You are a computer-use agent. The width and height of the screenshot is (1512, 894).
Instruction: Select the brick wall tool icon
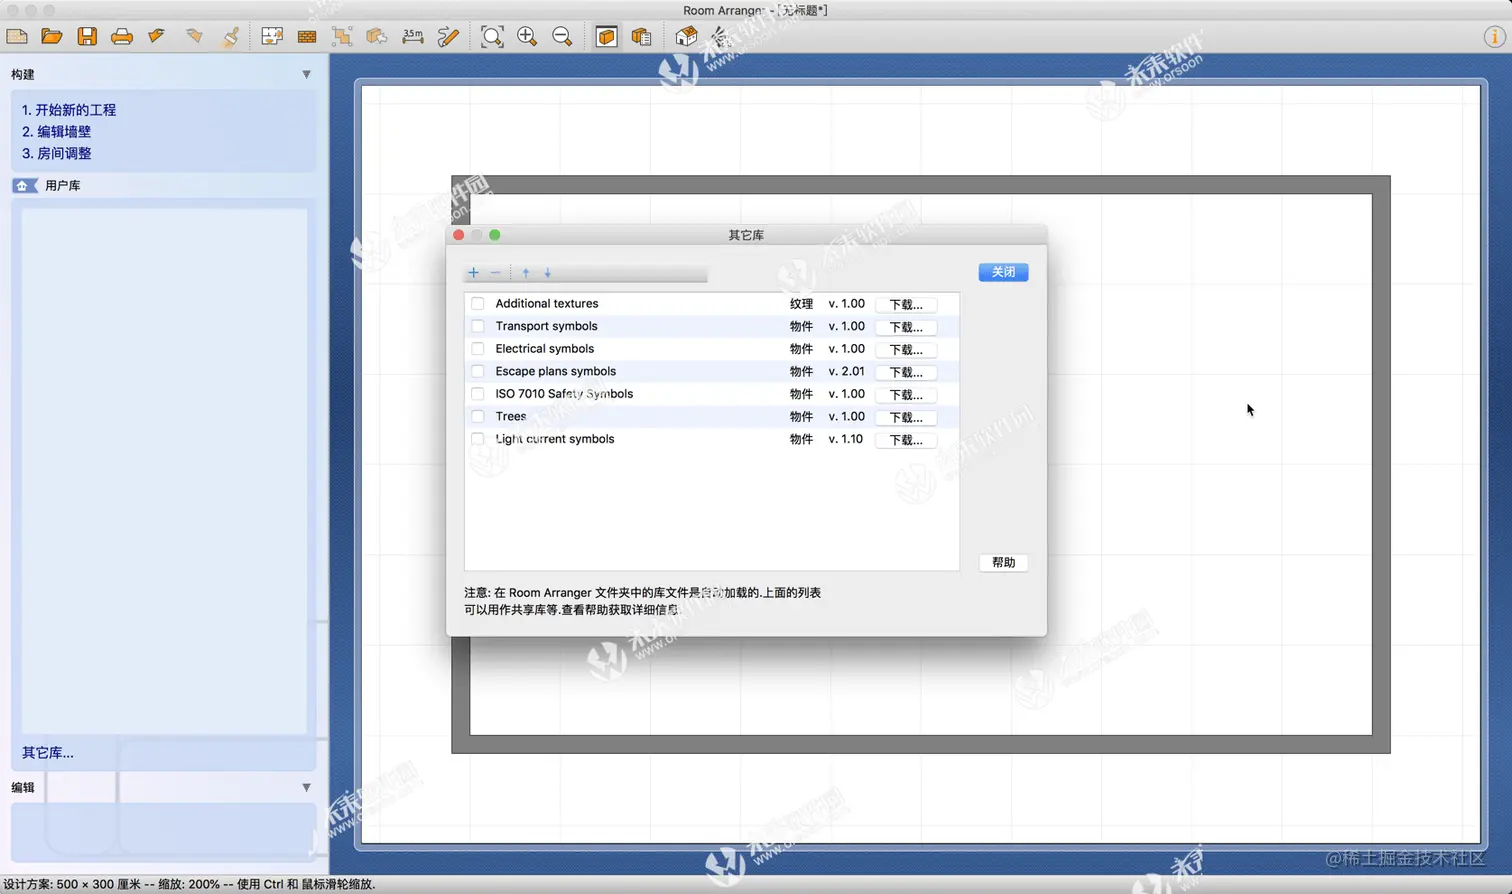(x=307, y=37)
